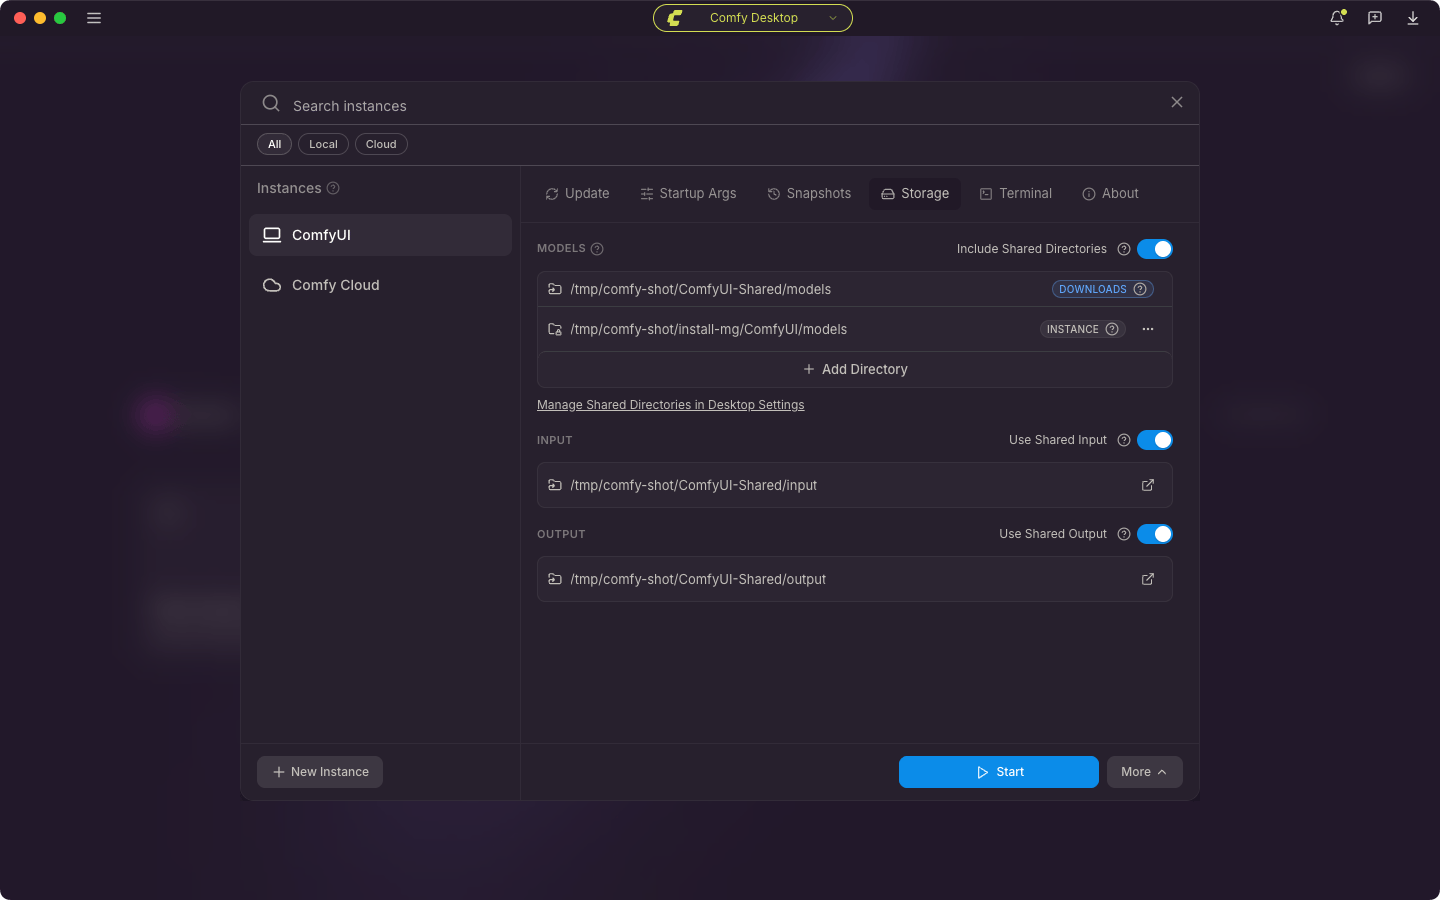Expand the More menu
Image resolution: width=1440 pixels, height=900 pixels.
tap(1145, 772)
